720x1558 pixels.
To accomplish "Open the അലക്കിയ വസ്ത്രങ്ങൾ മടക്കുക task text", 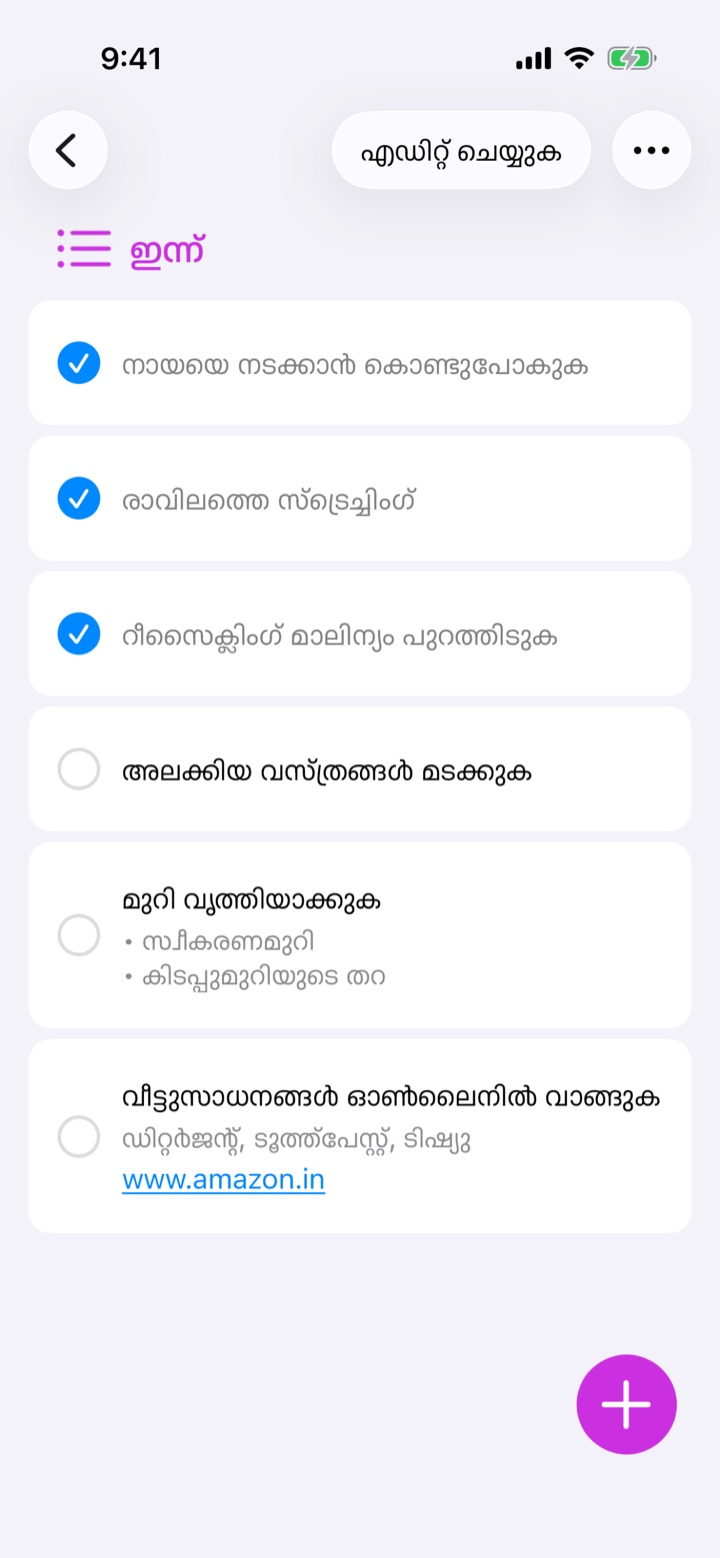I will coord(326,771).
